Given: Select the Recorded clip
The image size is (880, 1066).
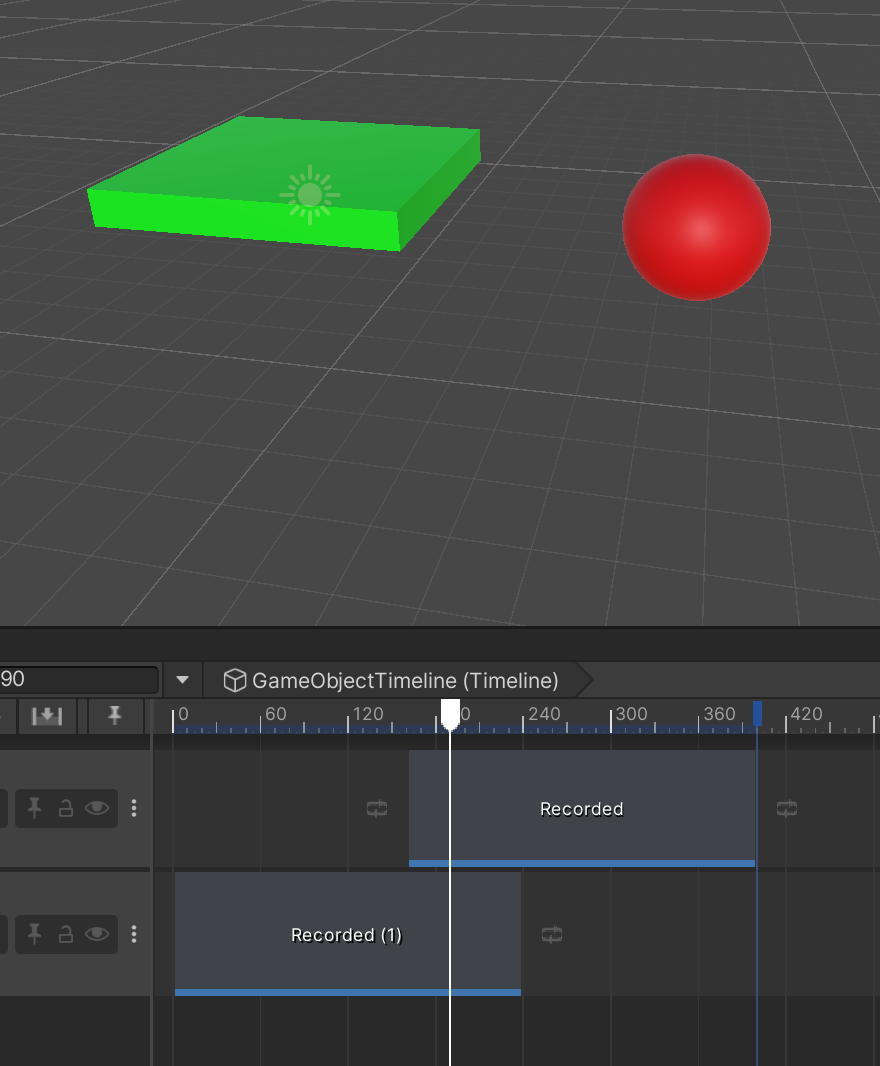Looking at the screenshot, I should point(581,808).
